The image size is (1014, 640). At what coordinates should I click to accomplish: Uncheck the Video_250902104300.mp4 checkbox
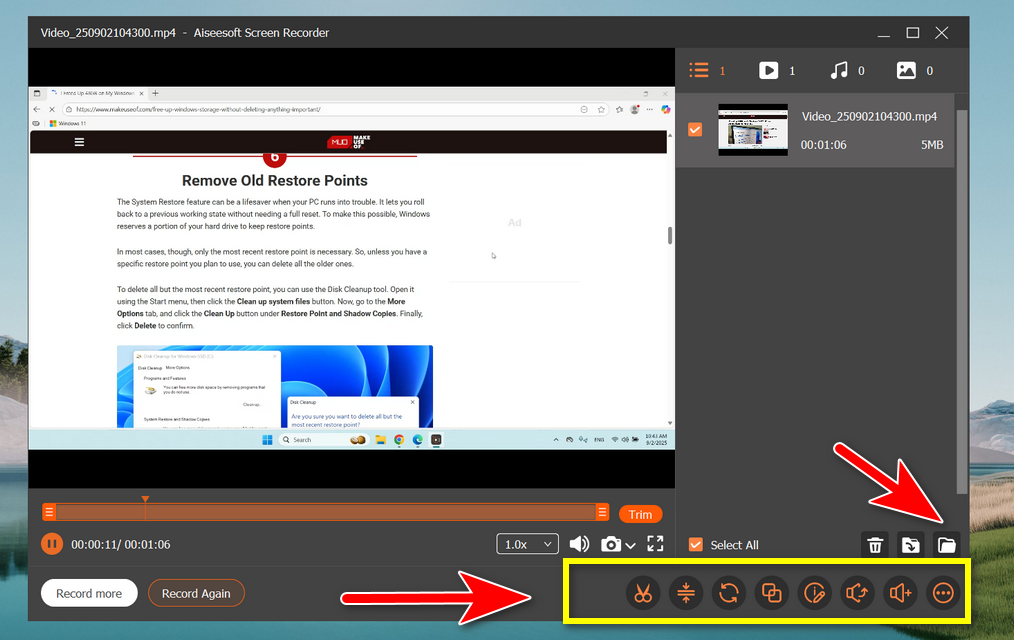tap(695, 130)
